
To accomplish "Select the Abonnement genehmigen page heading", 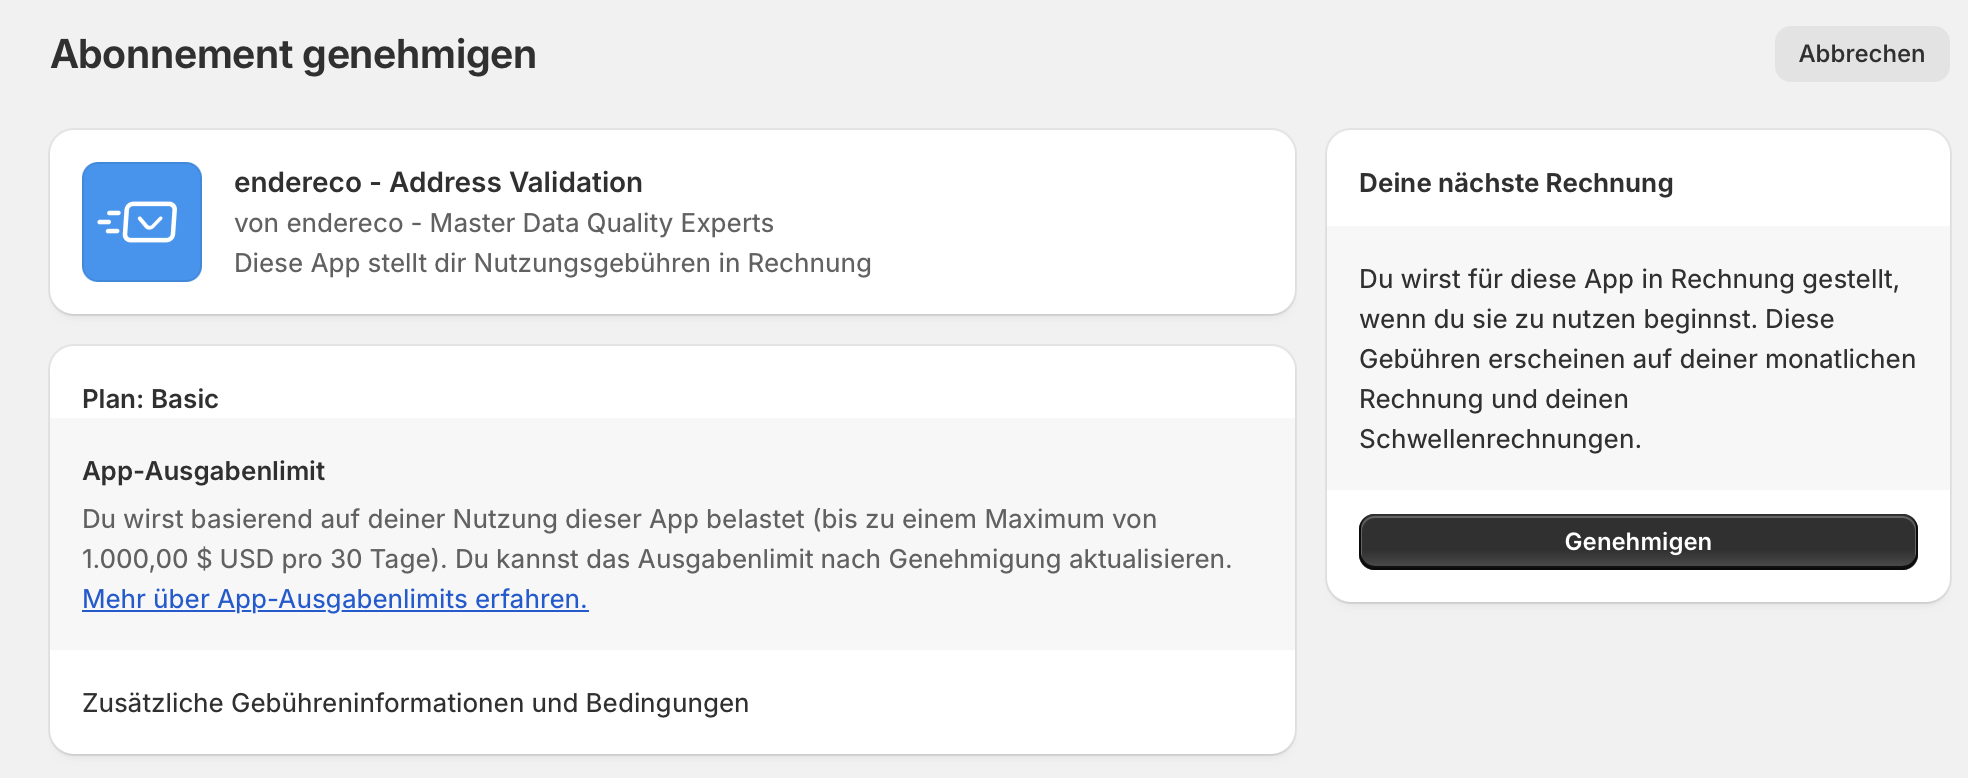I will 294,54.
